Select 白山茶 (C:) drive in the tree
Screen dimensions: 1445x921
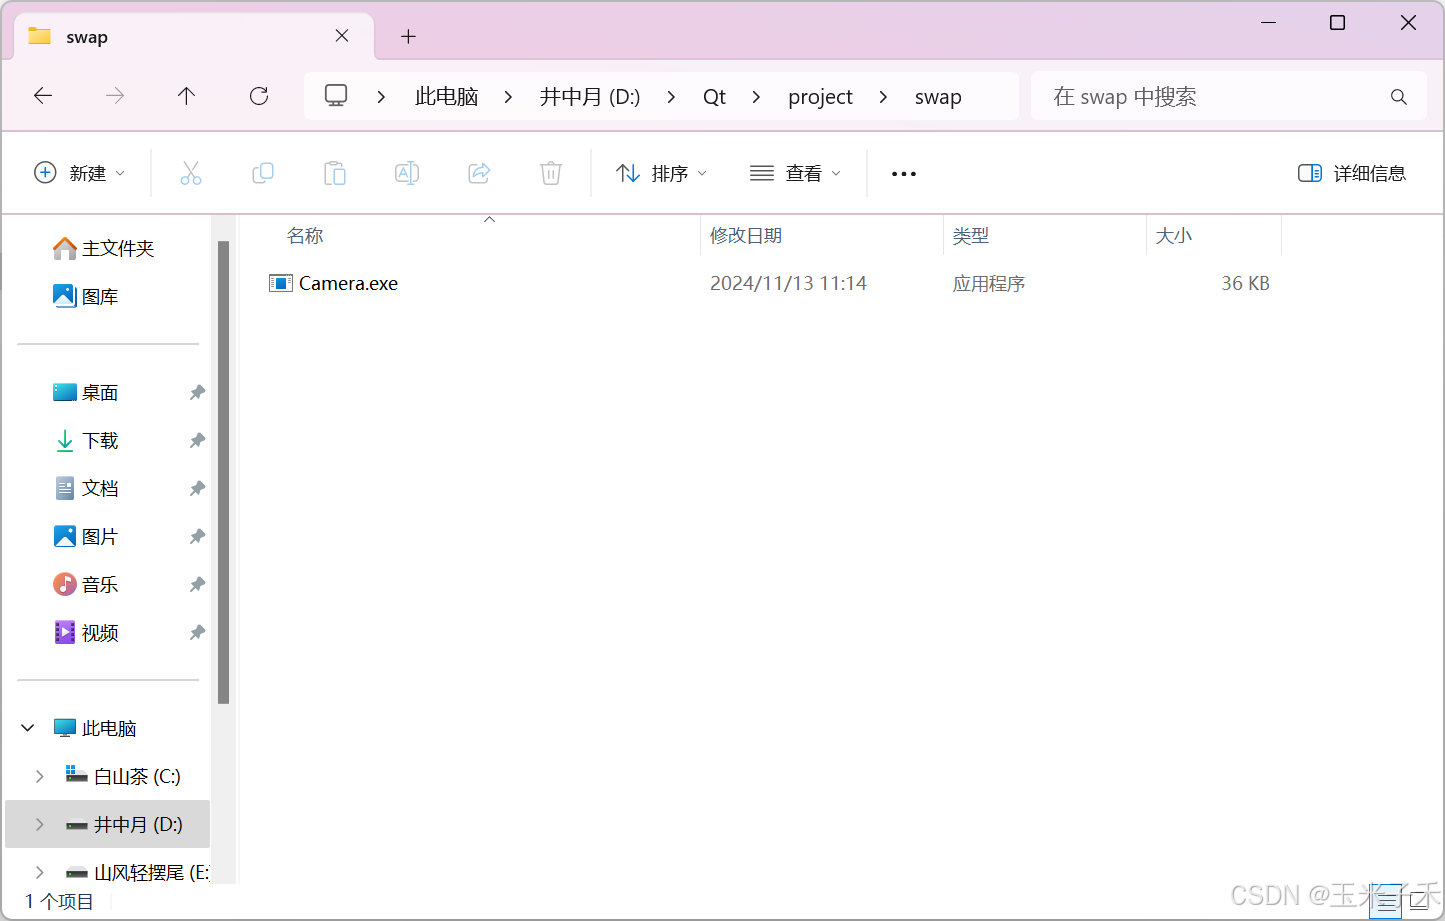[123, 776]
